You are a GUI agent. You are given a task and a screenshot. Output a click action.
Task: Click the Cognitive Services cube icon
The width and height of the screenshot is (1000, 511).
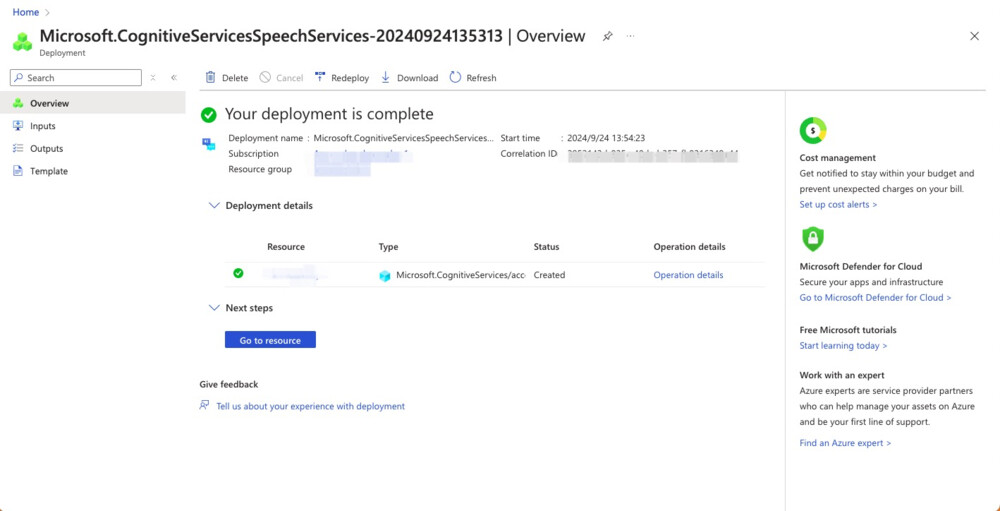(385, 276)
